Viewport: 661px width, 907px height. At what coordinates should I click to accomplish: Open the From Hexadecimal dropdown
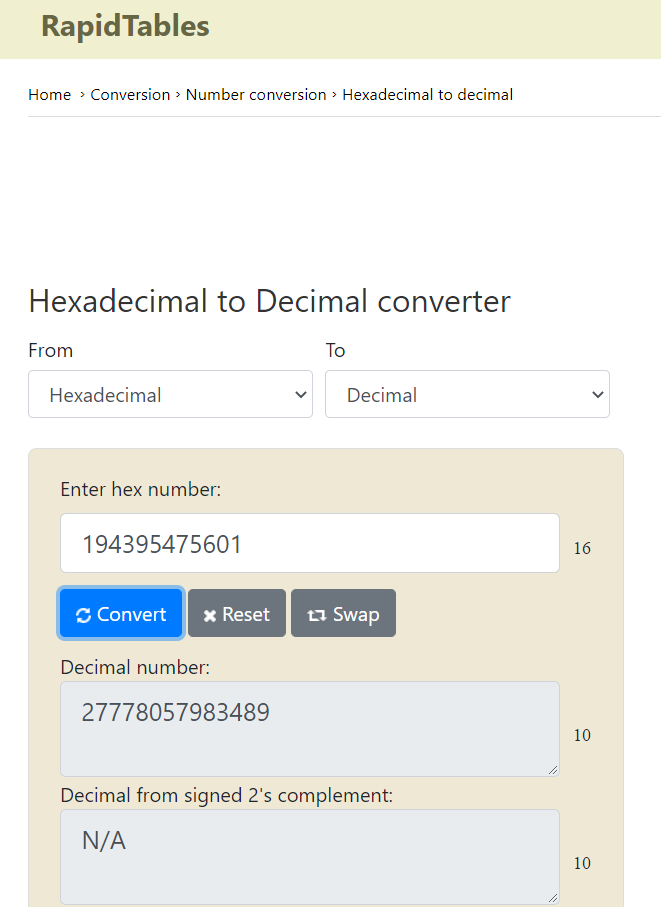pyautogui.click(x=171, y=394)
